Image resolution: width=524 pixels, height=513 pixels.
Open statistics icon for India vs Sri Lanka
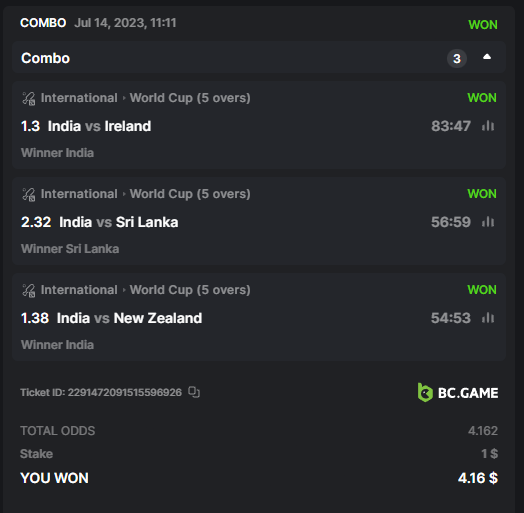coord(488,222)
